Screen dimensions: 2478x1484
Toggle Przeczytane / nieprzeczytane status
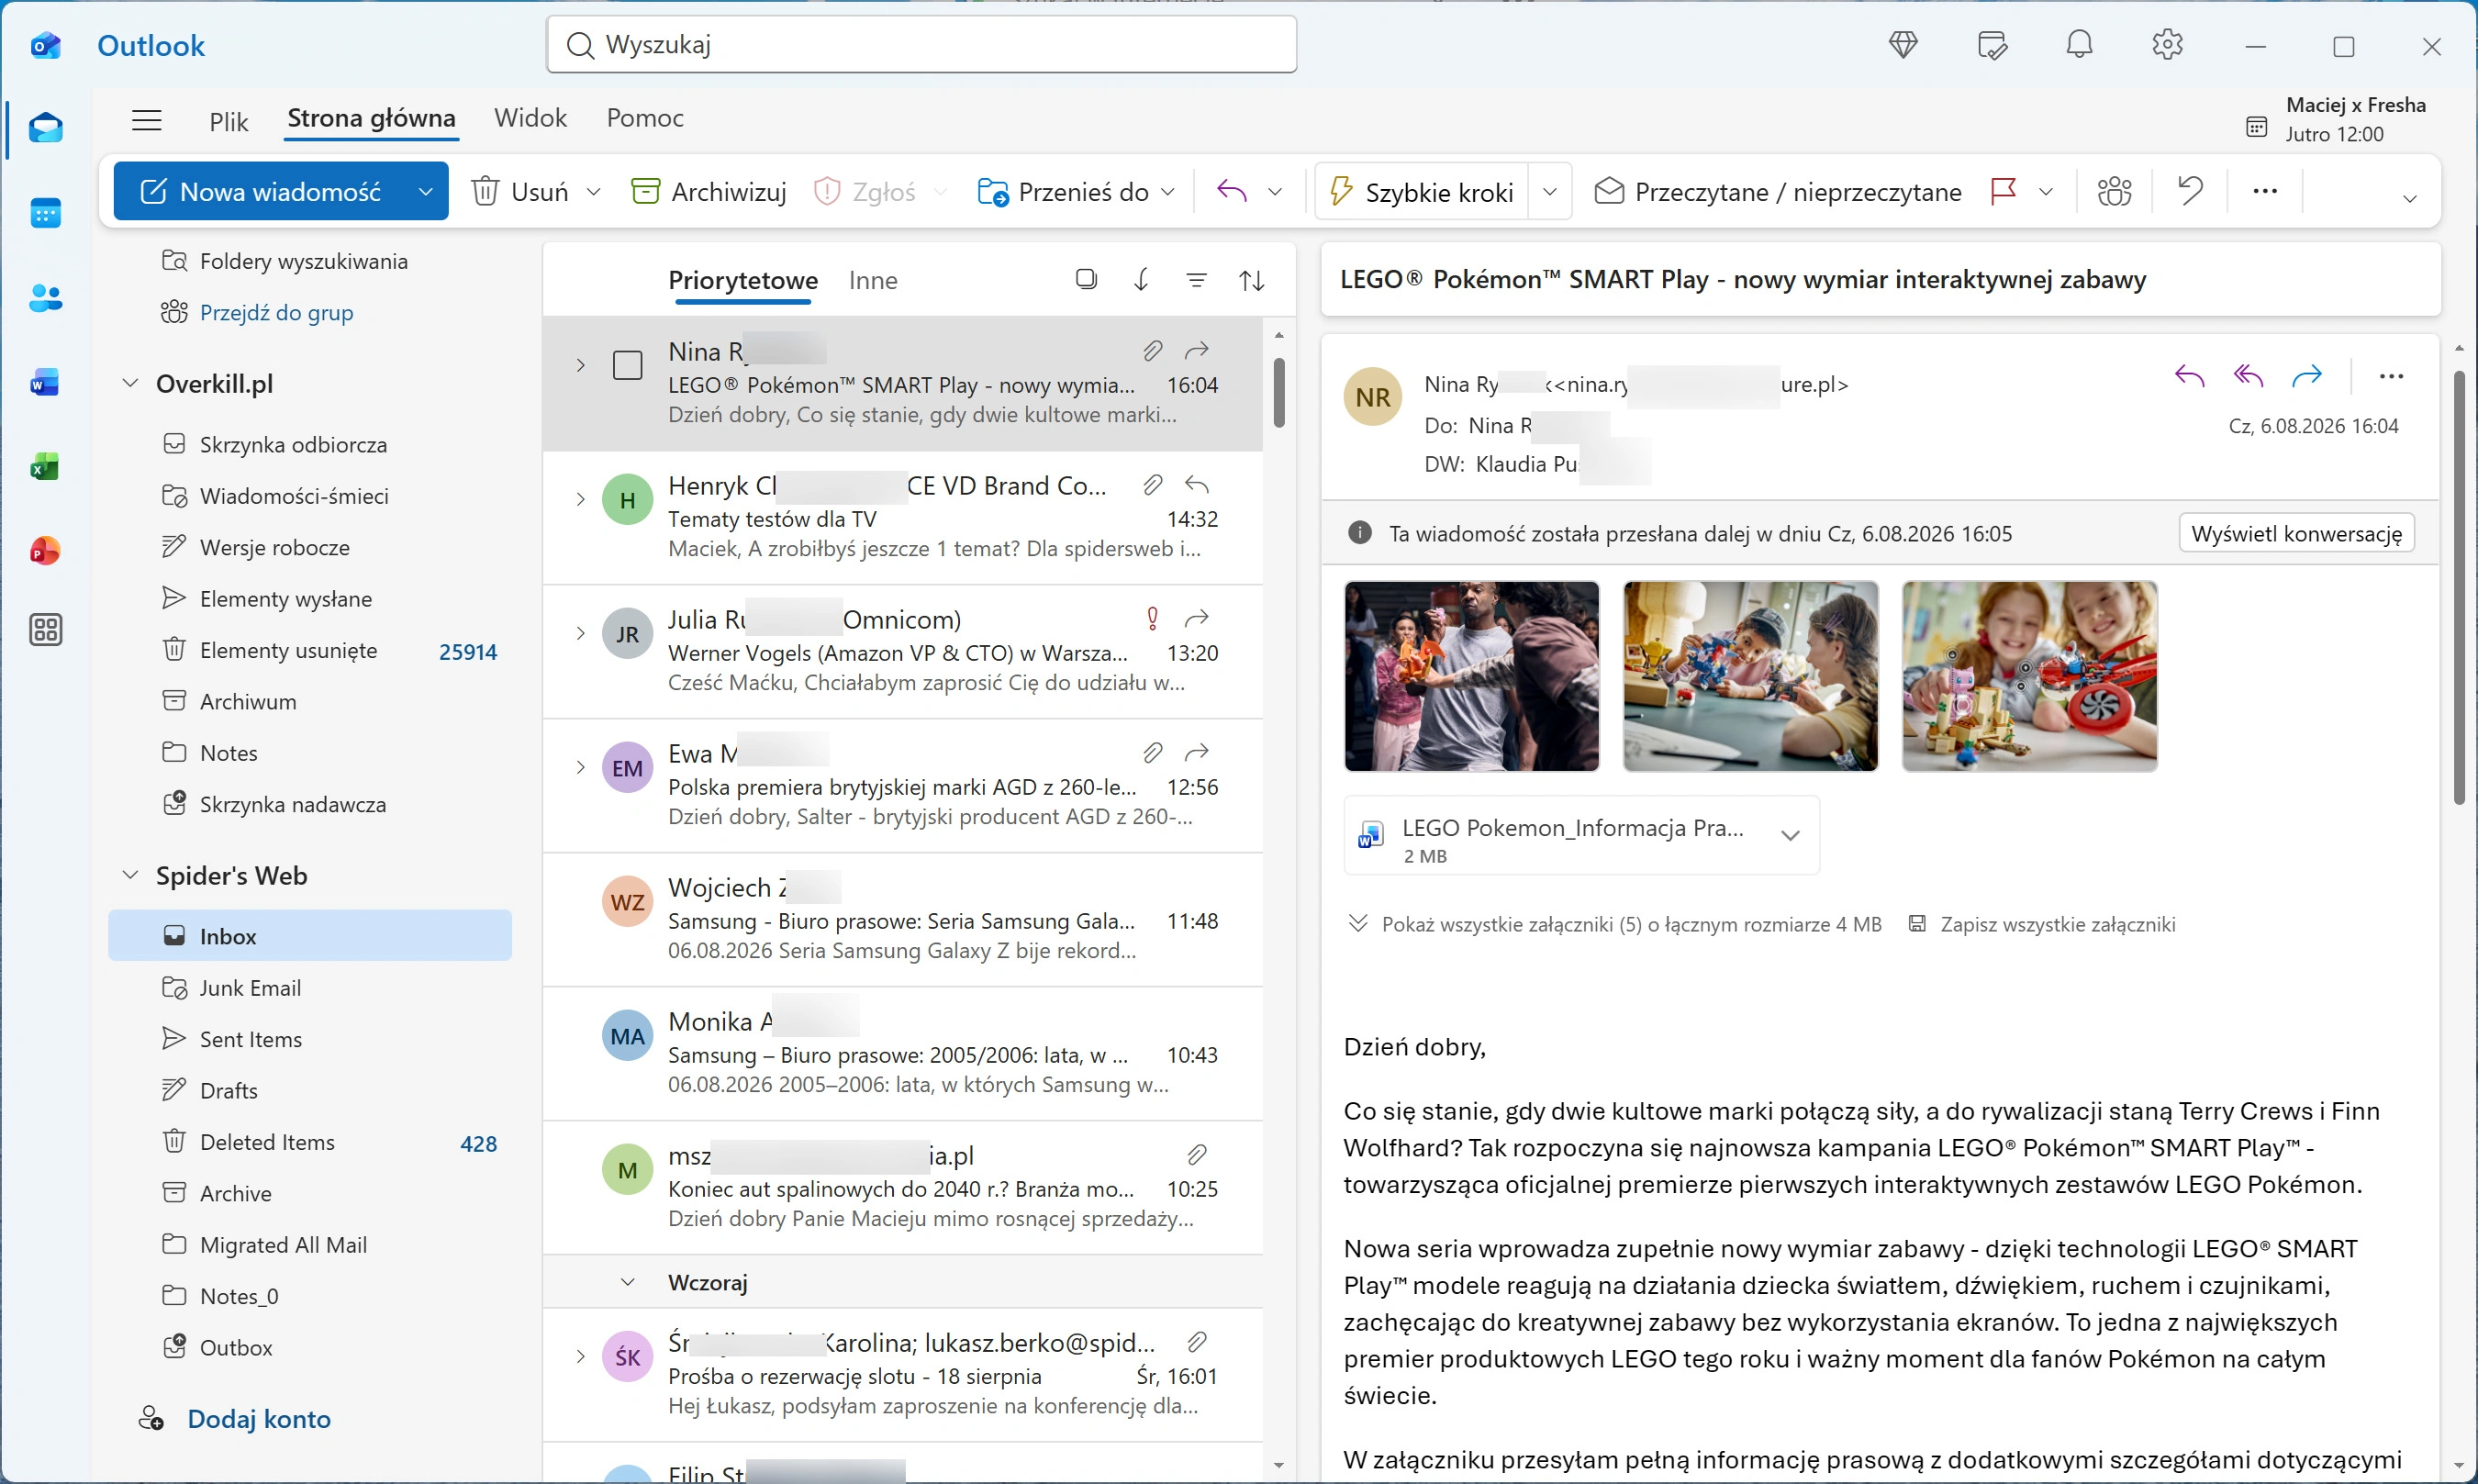pyautogui.click(x=1777, y=191)
